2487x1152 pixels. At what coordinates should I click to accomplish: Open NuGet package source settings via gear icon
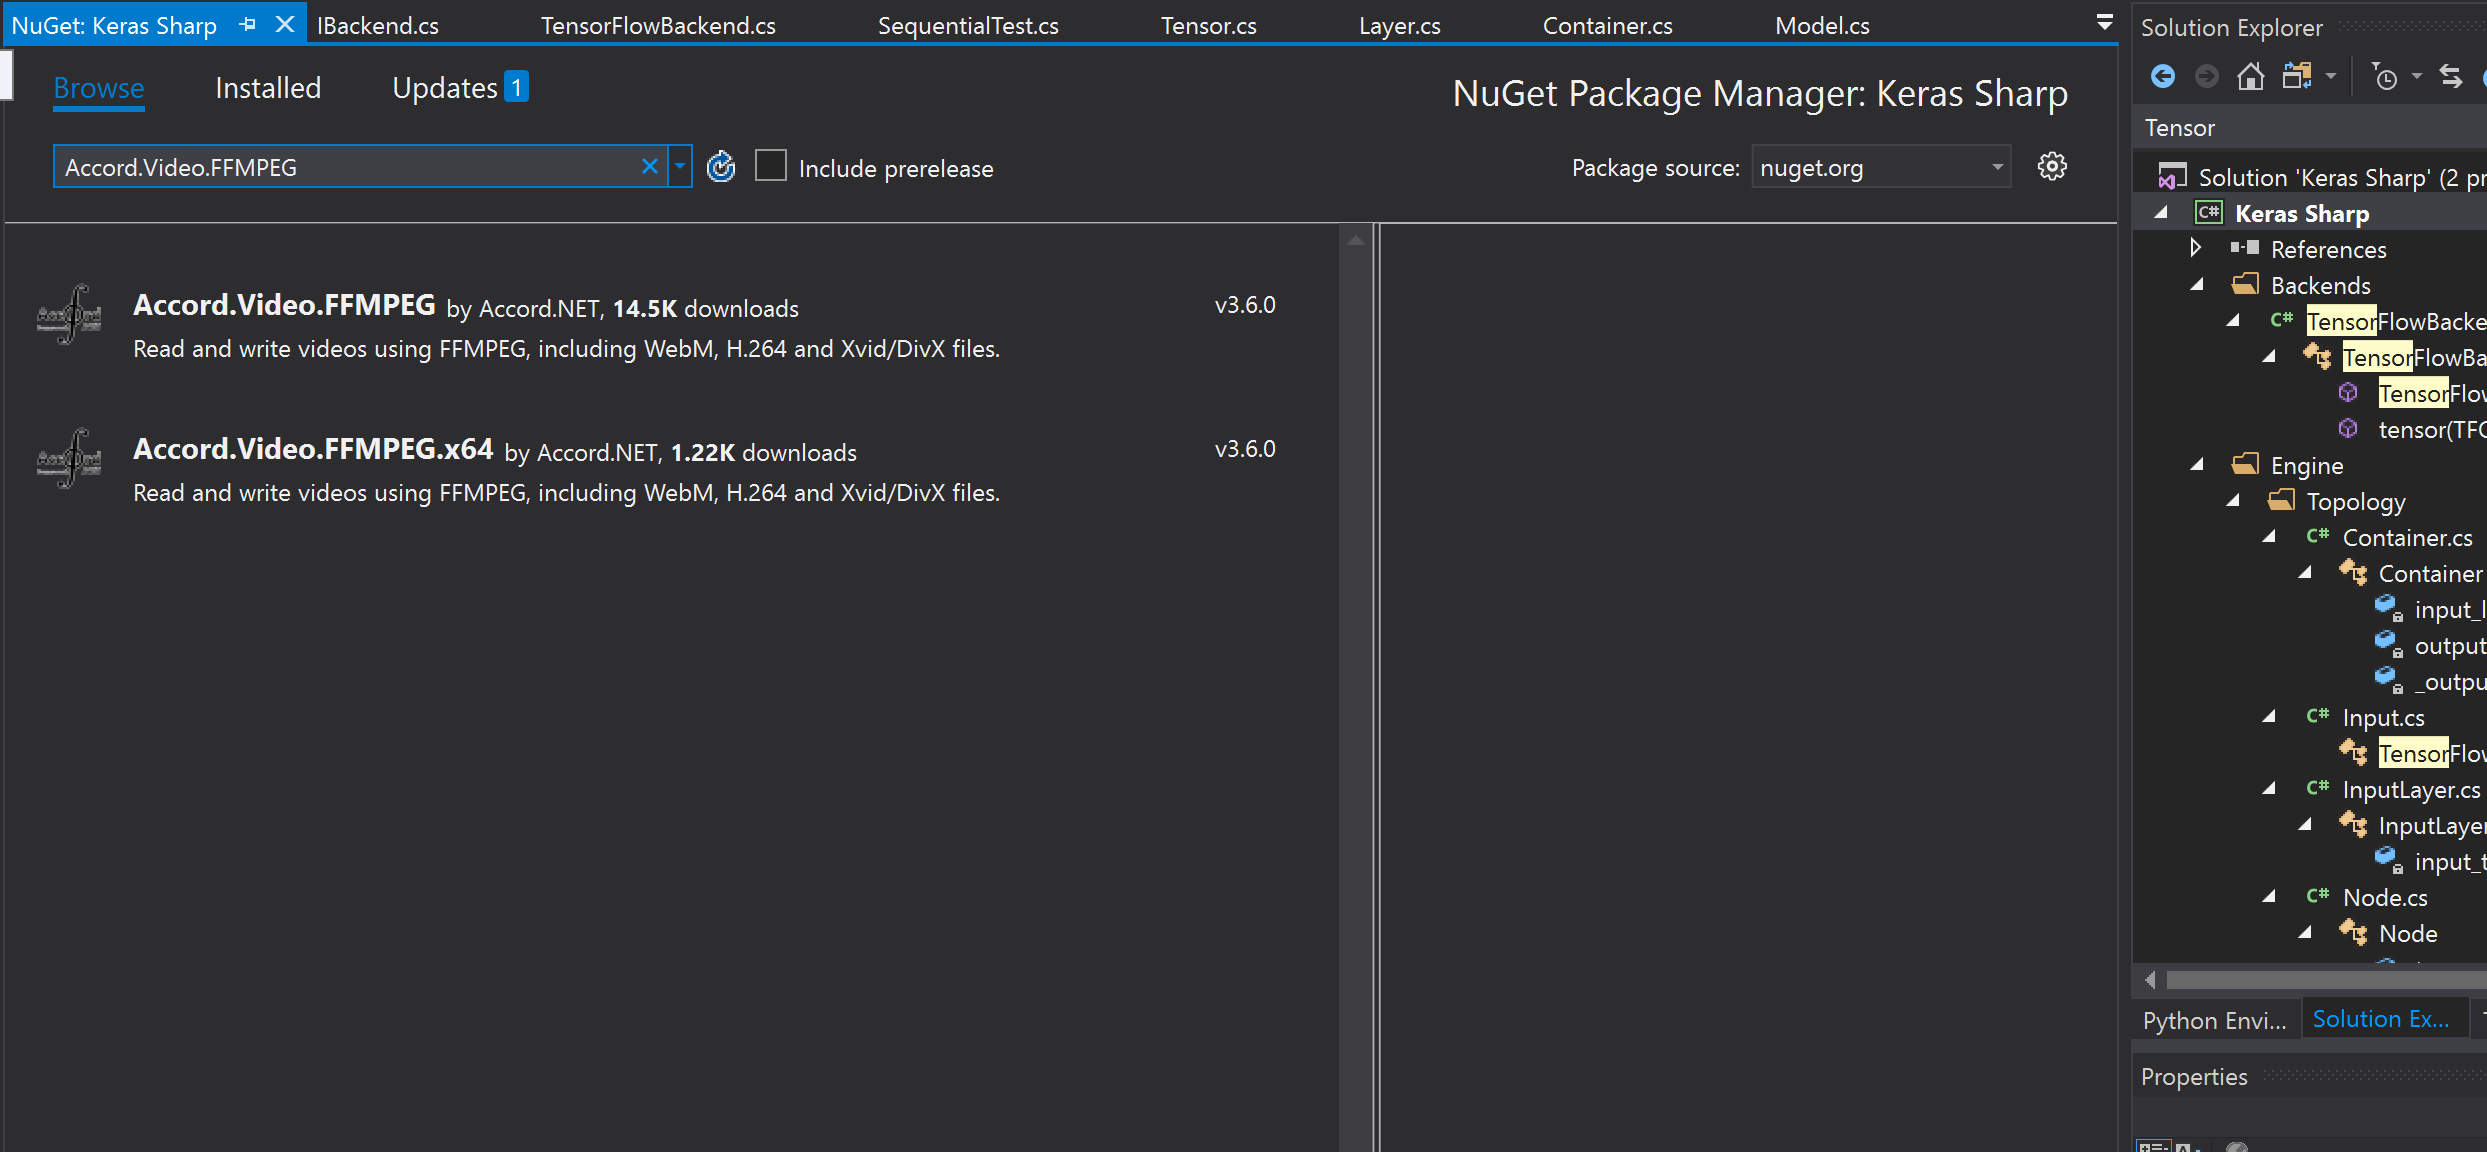click(2052, 166)
